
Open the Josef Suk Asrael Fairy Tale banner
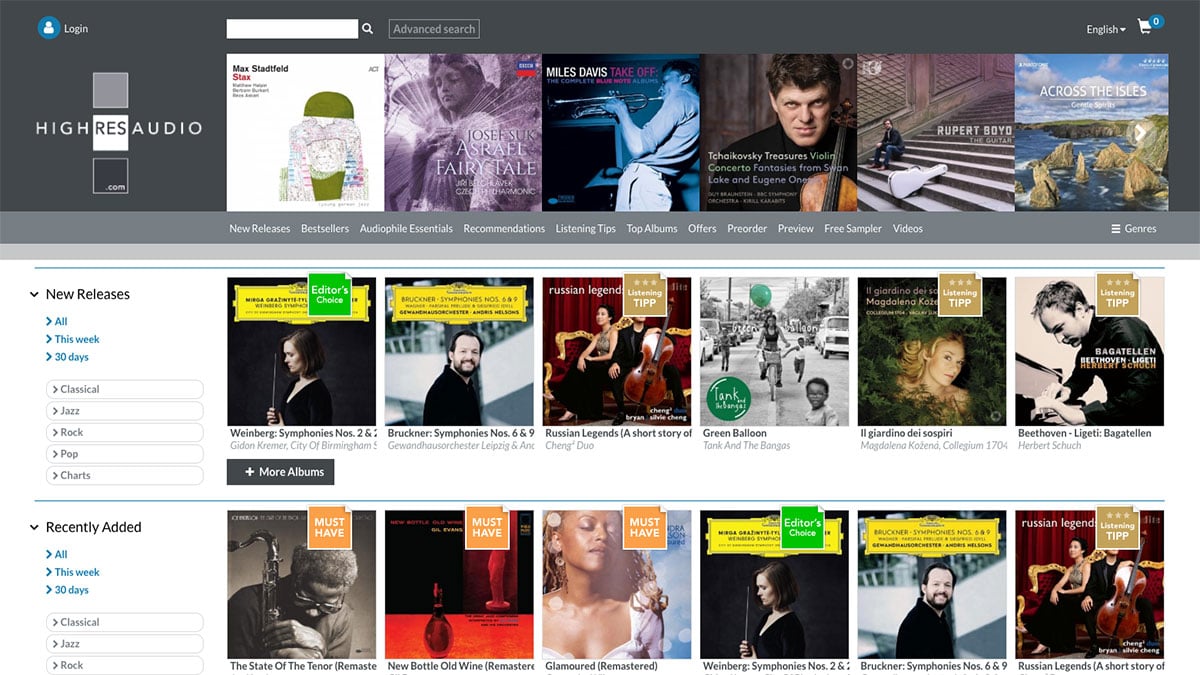point(463,133)
